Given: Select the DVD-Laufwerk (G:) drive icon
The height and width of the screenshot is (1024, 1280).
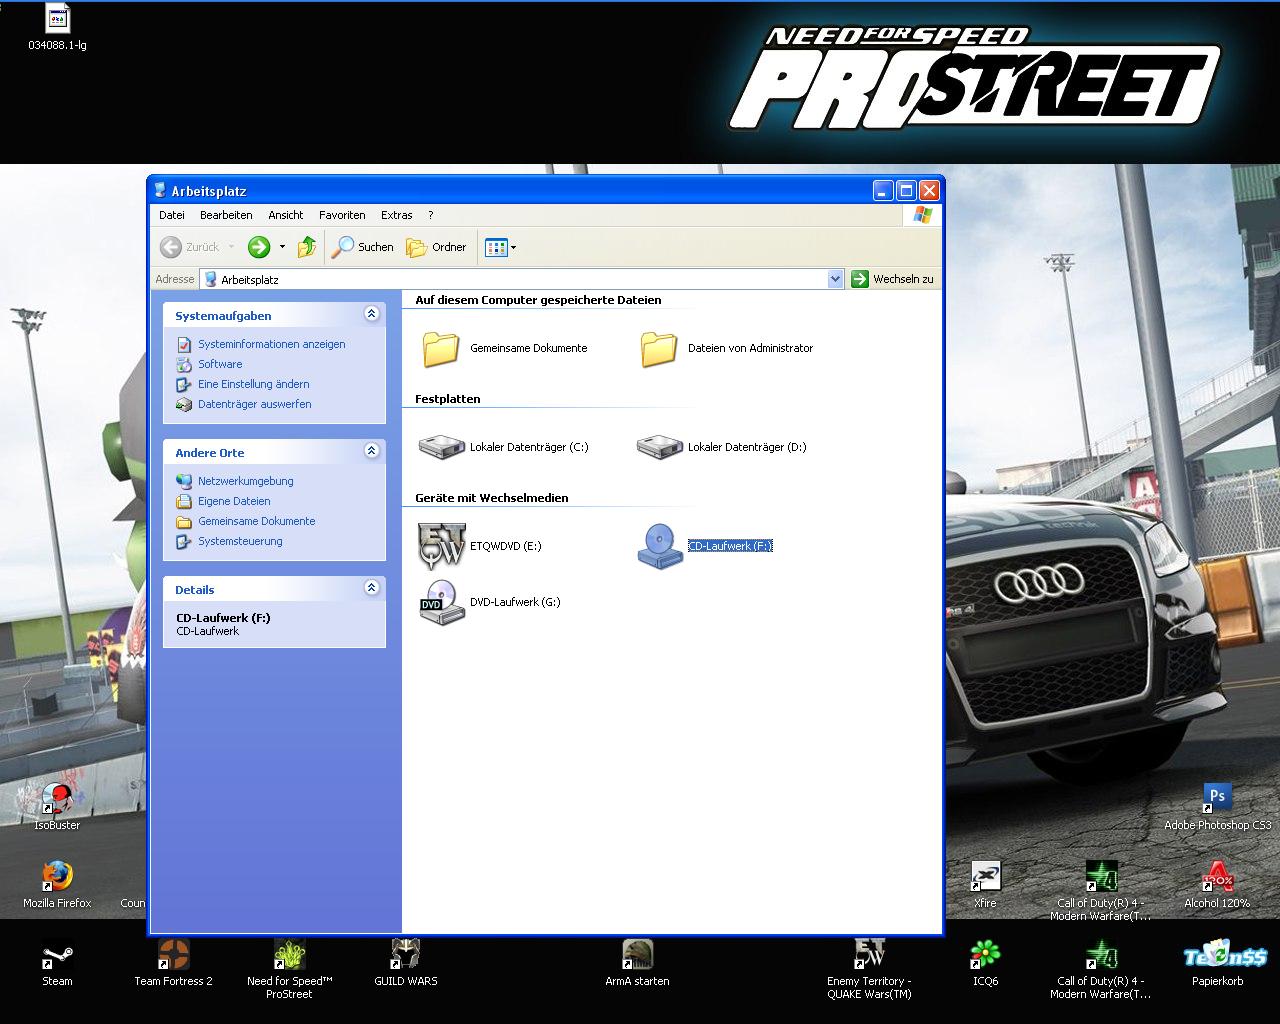Looking at the screenshot, I should (x=441, y=602).
